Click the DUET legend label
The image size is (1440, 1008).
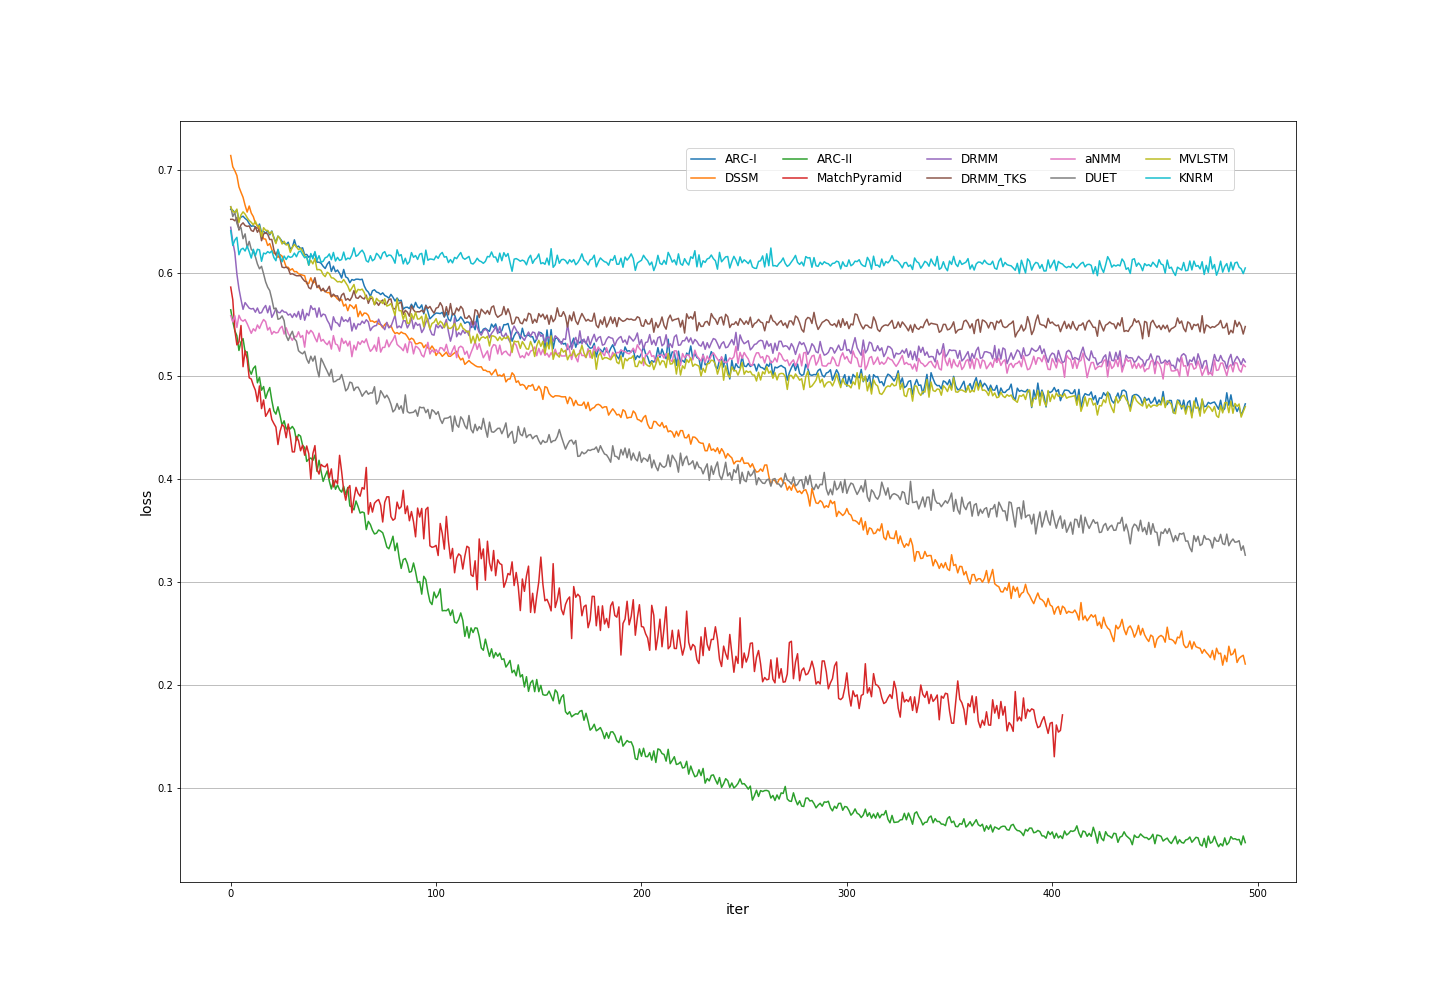click(1100, 178)
